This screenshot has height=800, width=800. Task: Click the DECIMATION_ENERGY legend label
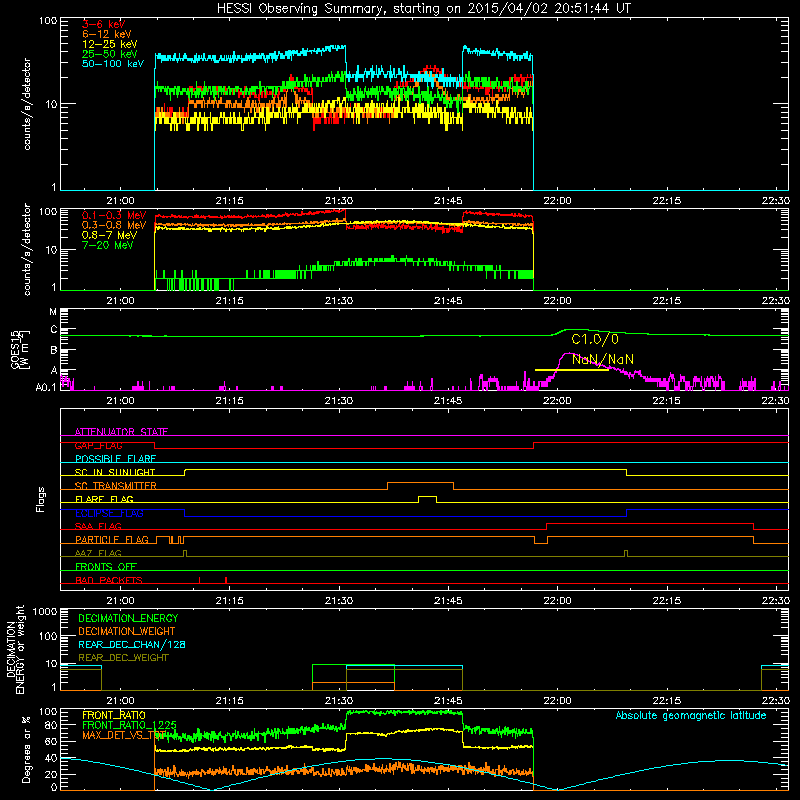click(128, 618)
